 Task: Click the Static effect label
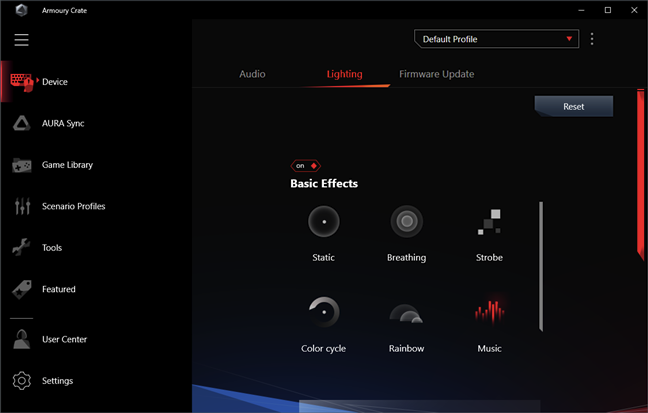323,258
